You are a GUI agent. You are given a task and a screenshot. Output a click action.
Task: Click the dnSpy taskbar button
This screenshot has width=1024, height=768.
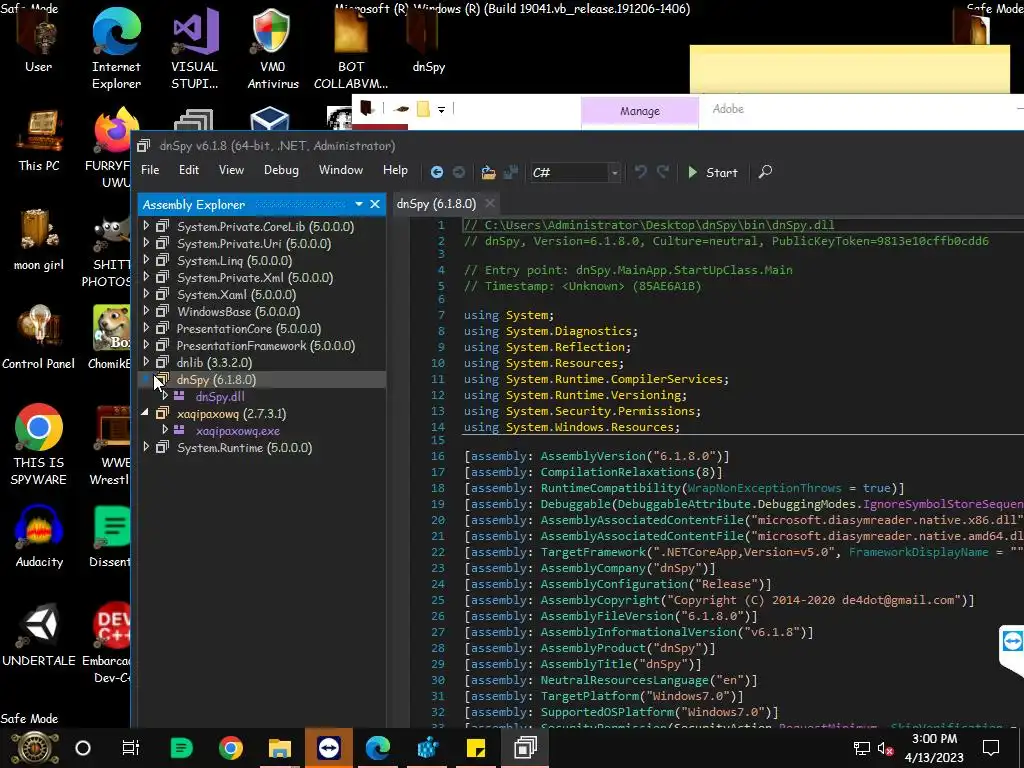pyautogui.click(x=525, y=748)
